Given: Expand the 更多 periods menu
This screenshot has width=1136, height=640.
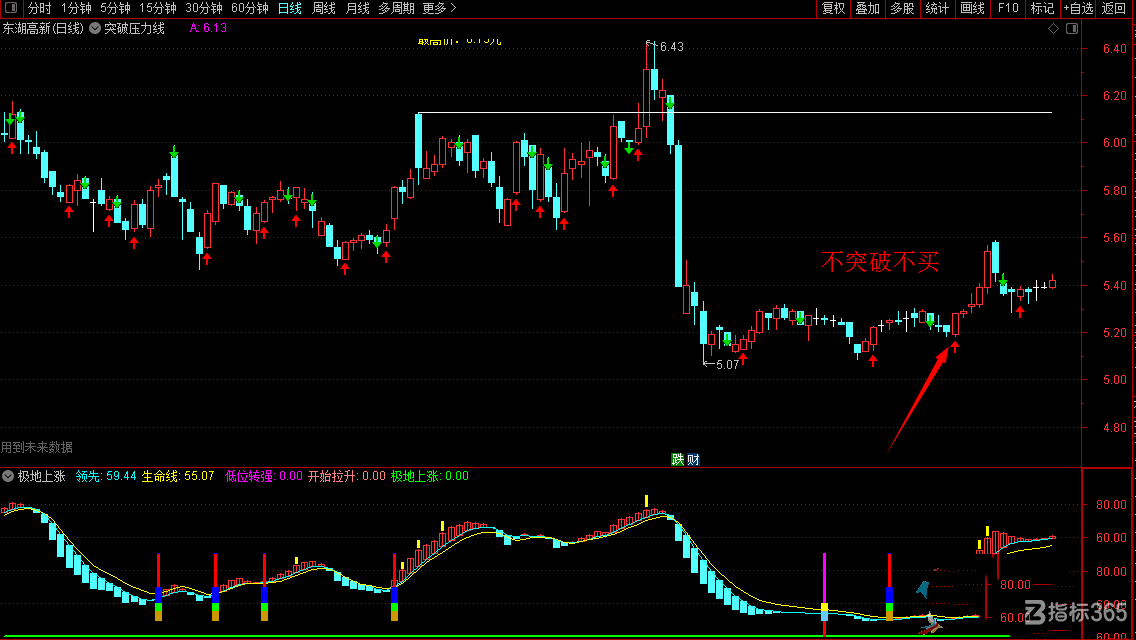Looking at the screenshot, I should coord(439,9).
